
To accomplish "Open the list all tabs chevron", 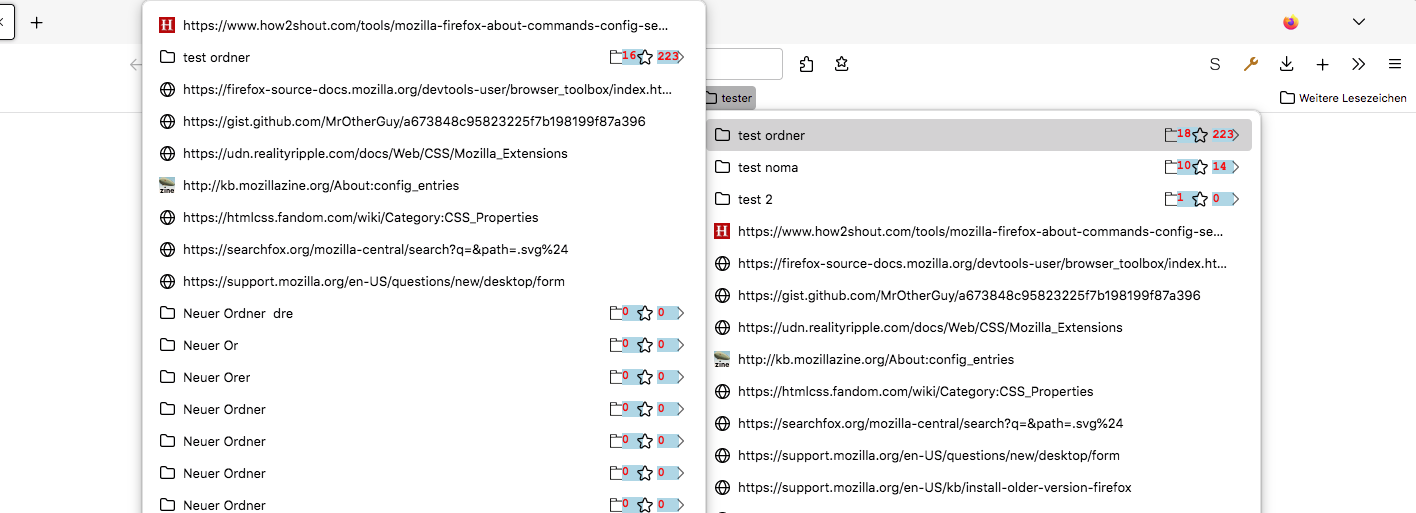I will point(1359,22).
